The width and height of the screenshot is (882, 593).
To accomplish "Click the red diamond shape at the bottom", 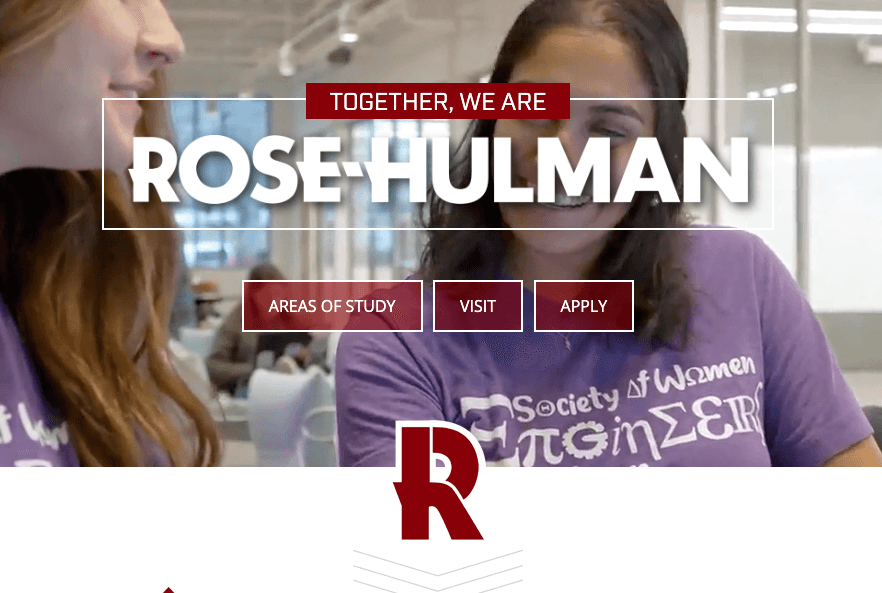I will (168, 590).
